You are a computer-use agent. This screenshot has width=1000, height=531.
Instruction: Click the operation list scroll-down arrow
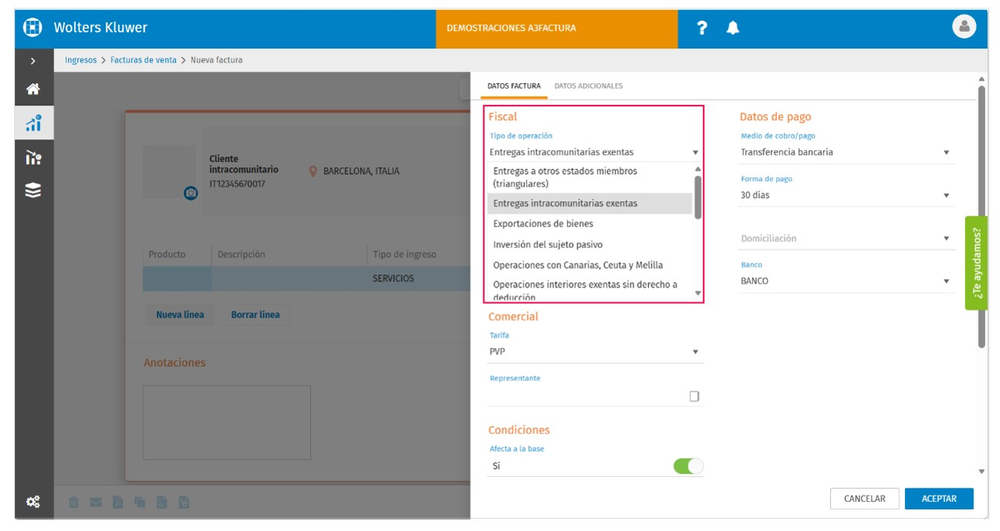point(698,293)
